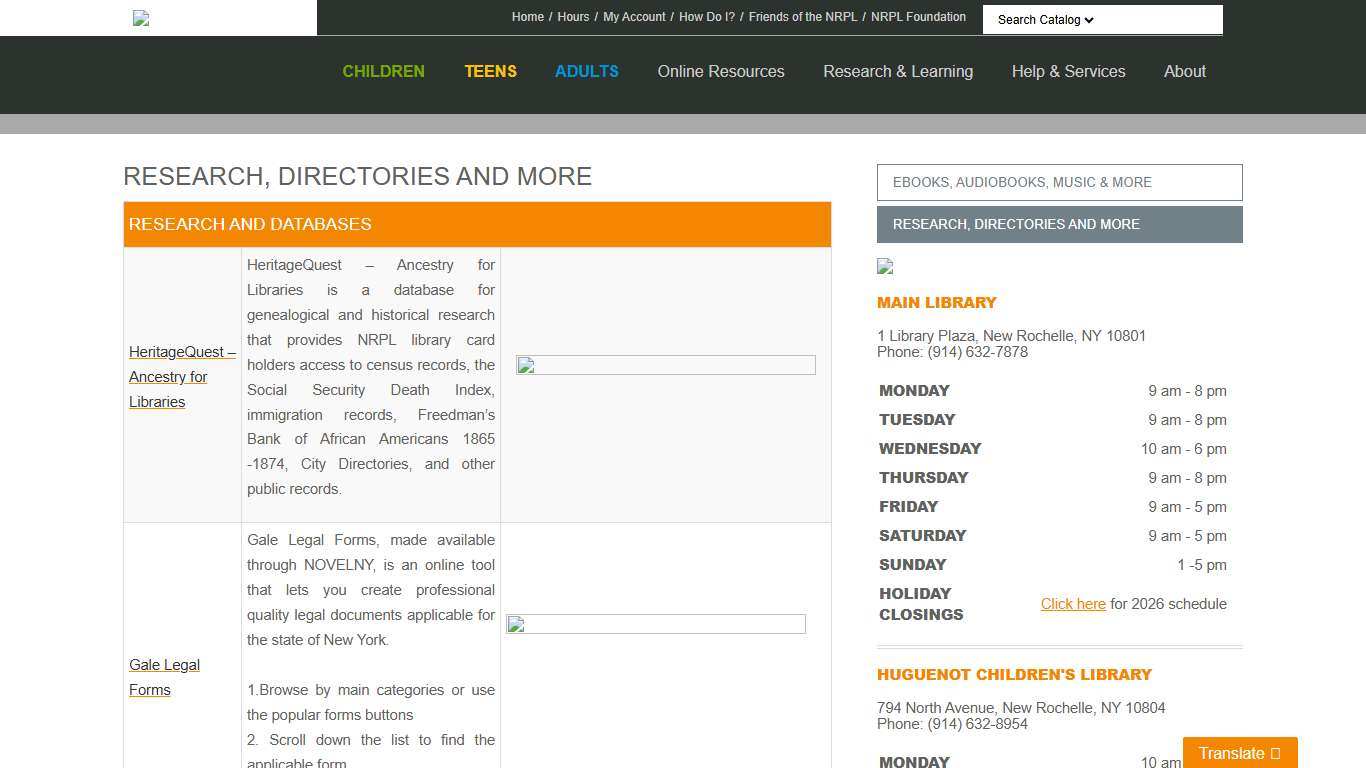
Task: Open HeritageQuest – Ancestry for Libraries link
Action: (x=181, y=377)
